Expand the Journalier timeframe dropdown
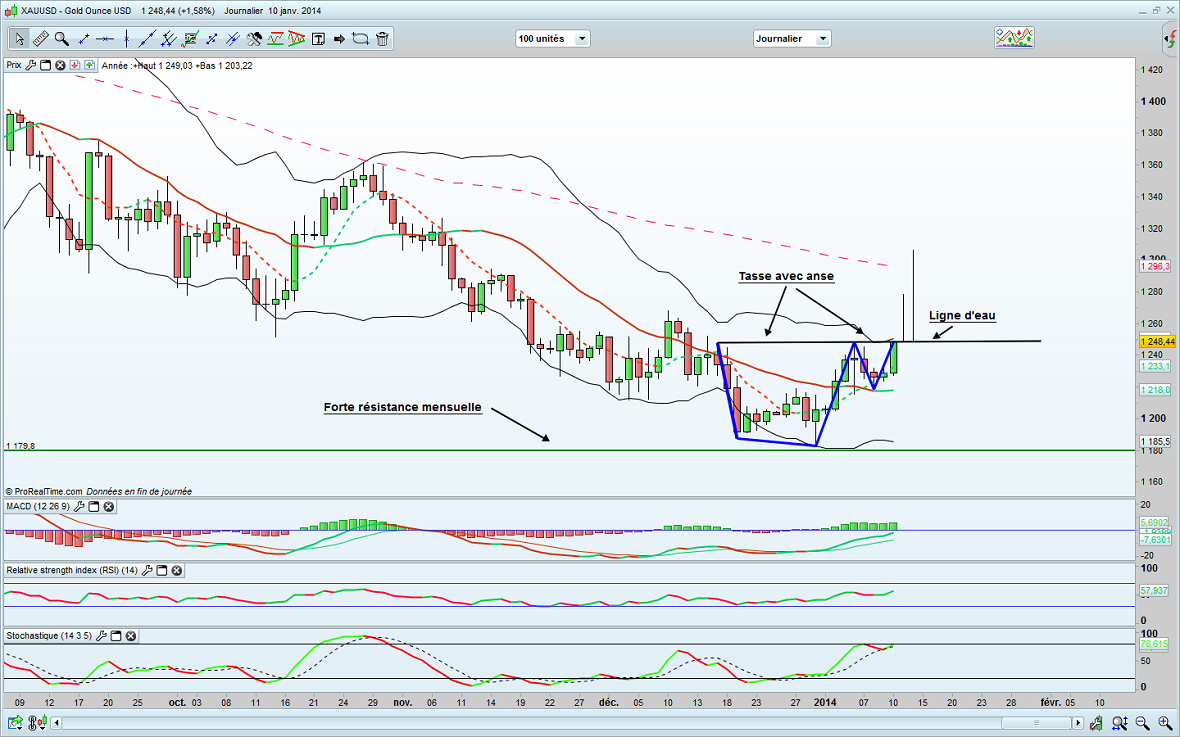 click(x=791, y=39)
